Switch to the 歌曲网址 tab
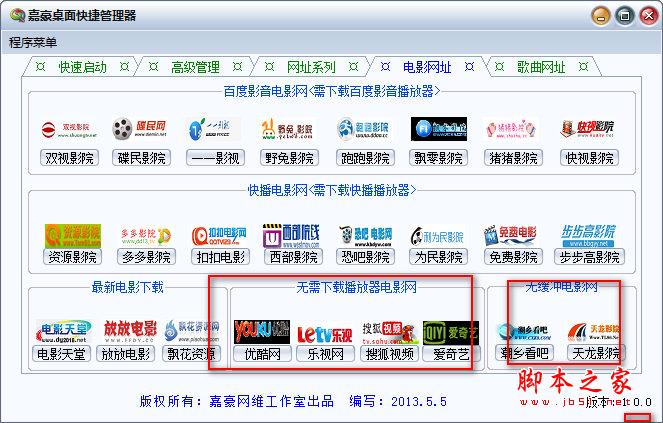This screenshot has width=663, height=423. (x=541, y=67)
